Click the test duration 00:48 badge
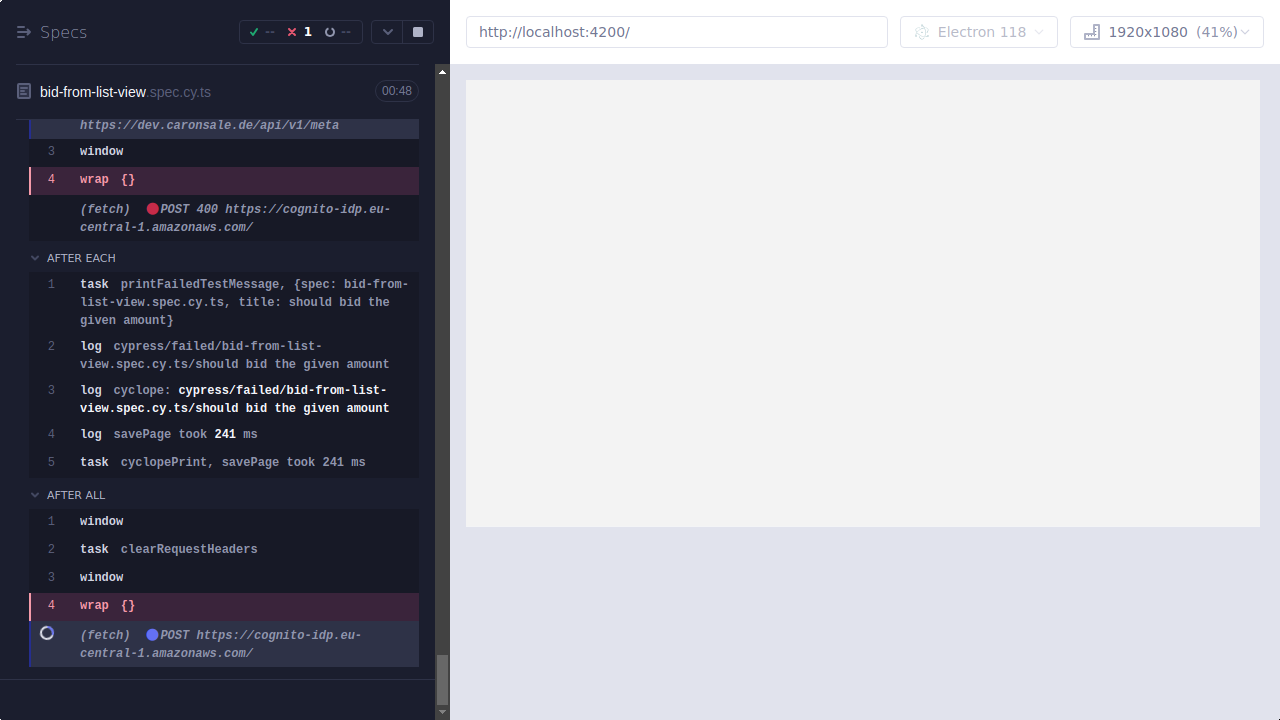The width and height of the screenshot is (1280, 720). tap(396, 90)
